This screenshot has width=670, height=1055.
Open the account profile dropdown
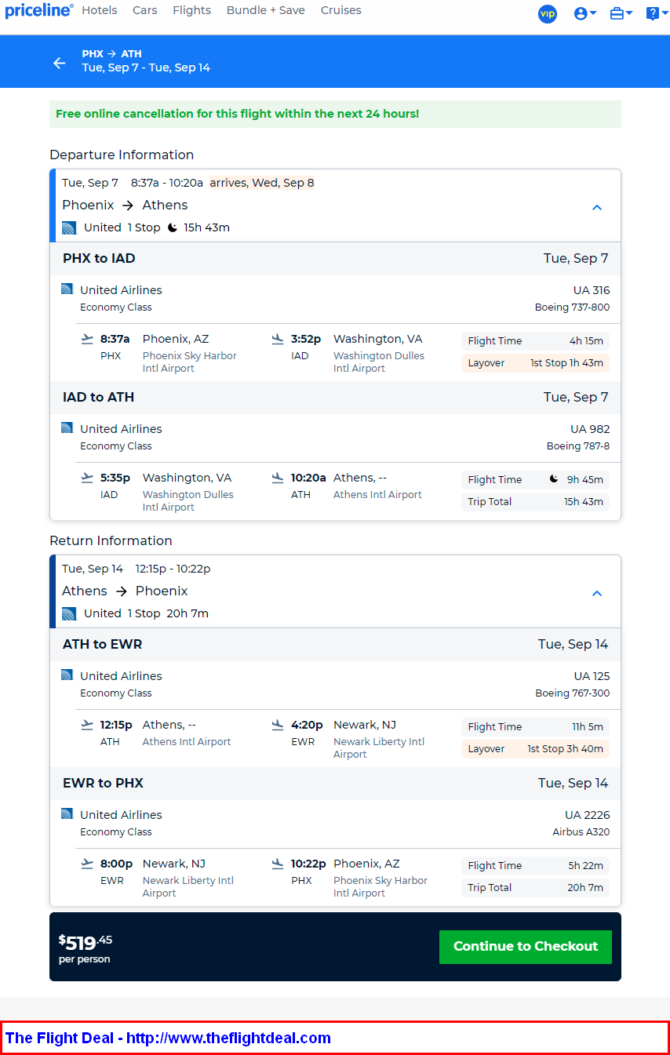click(585, 13)
